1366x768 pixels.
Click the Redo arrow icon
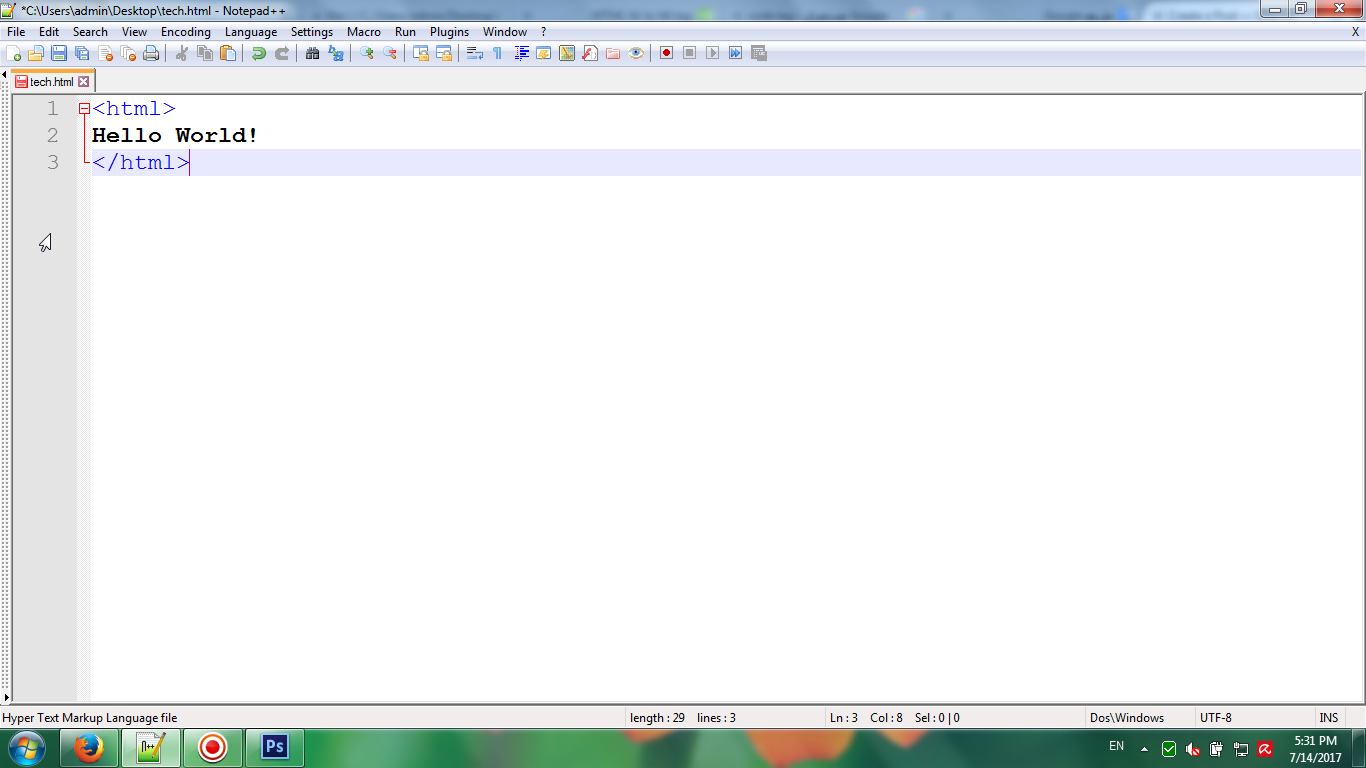(x=282, y=53)
